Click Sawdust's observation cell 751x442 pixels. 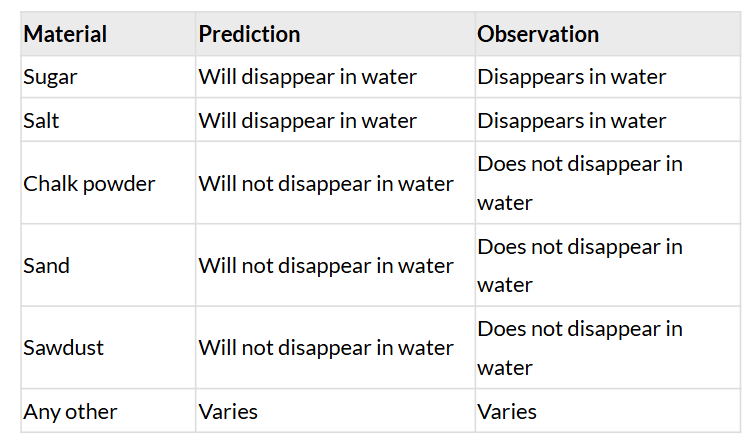[580, 348]
